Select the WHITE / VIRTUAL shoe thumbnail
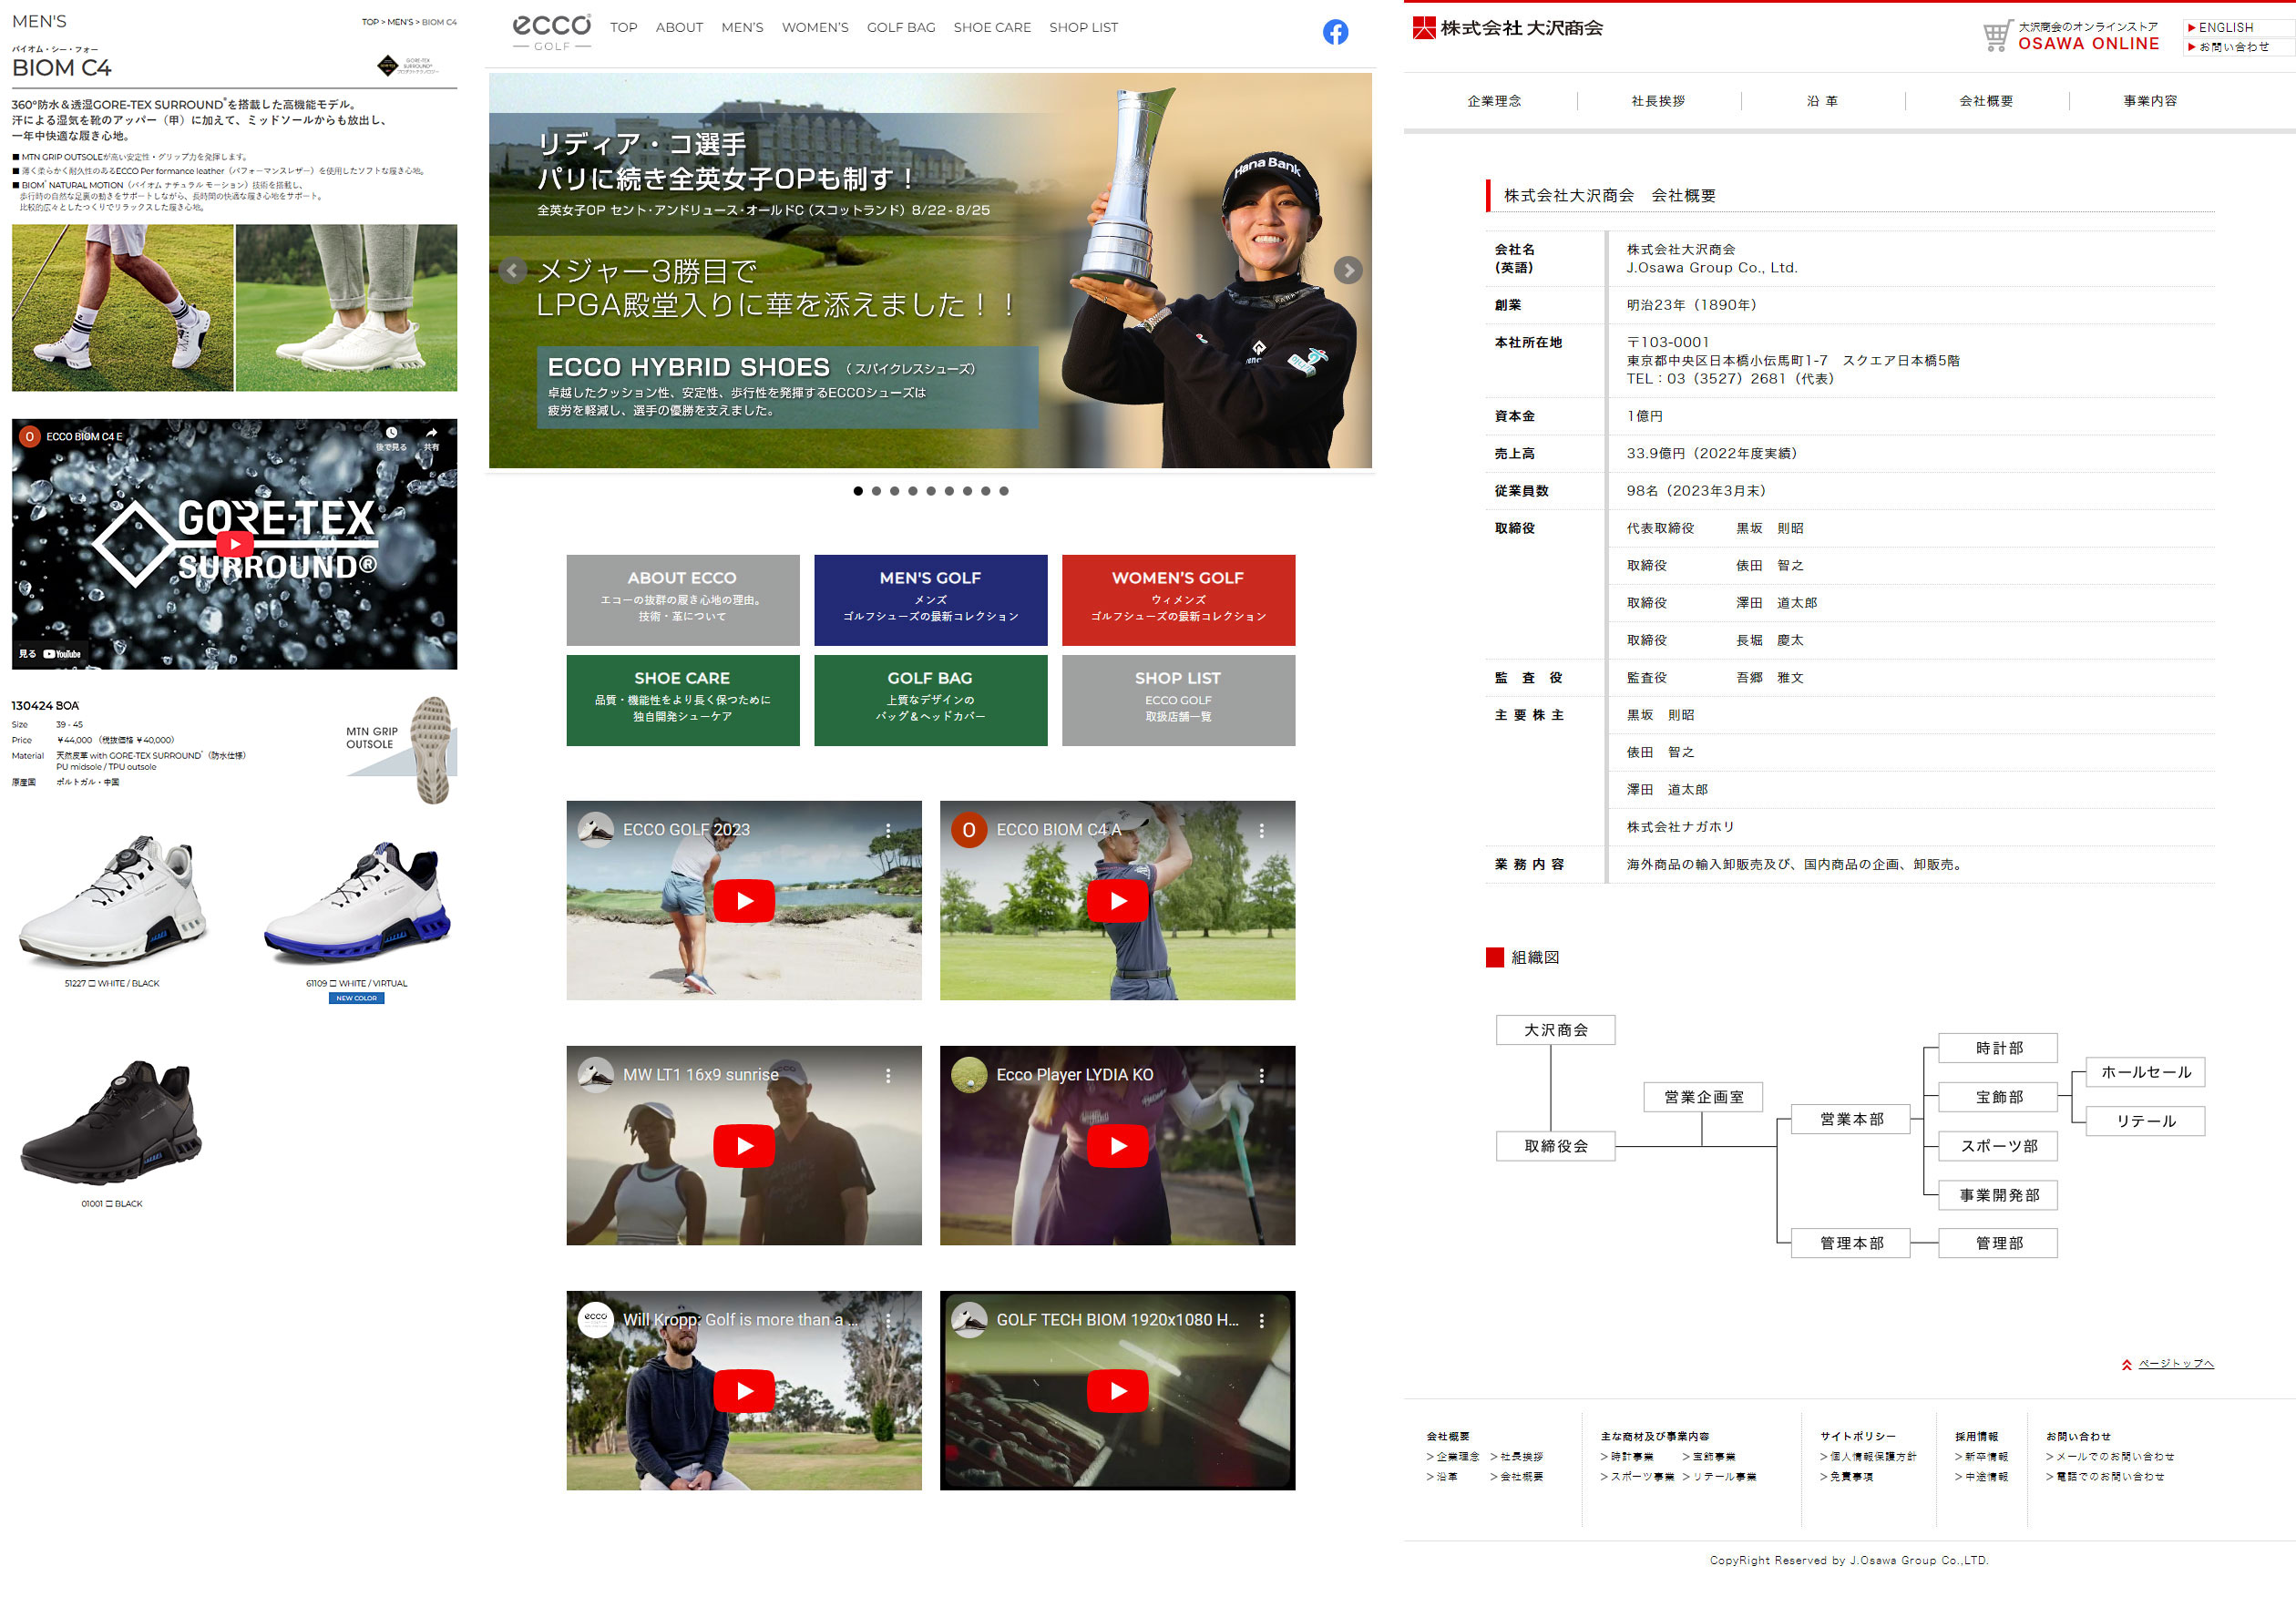The image size is (2296, 1607). (357, 902)
